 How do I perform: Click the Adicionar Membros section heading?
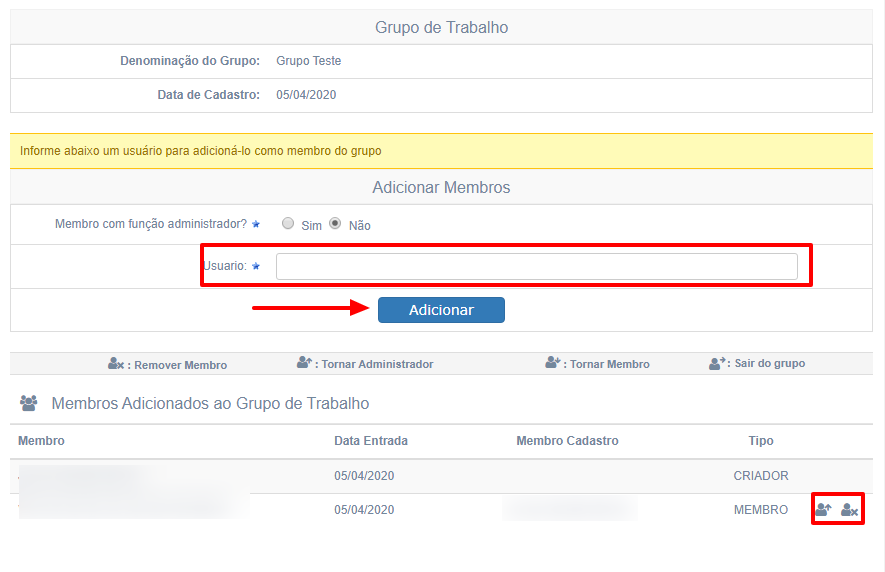tap(441, 187)
